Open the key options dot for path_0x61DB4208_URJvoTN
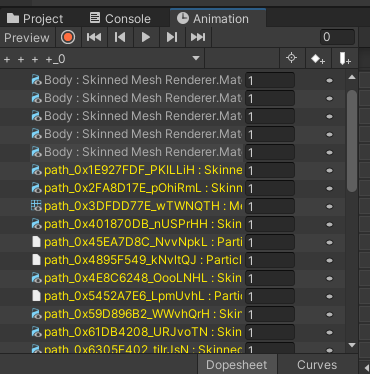 (x=329, y=333)
